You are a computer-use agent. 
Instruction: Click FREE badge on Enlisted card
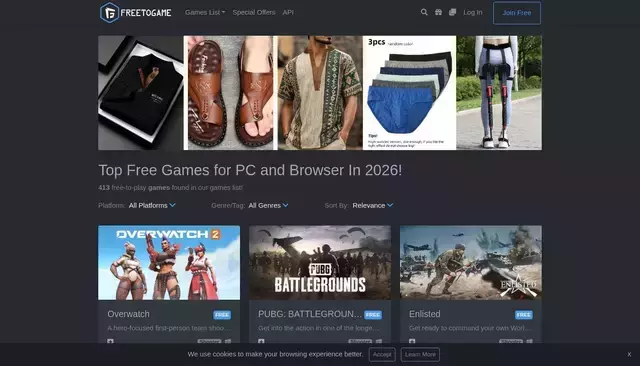pos(524,315)
